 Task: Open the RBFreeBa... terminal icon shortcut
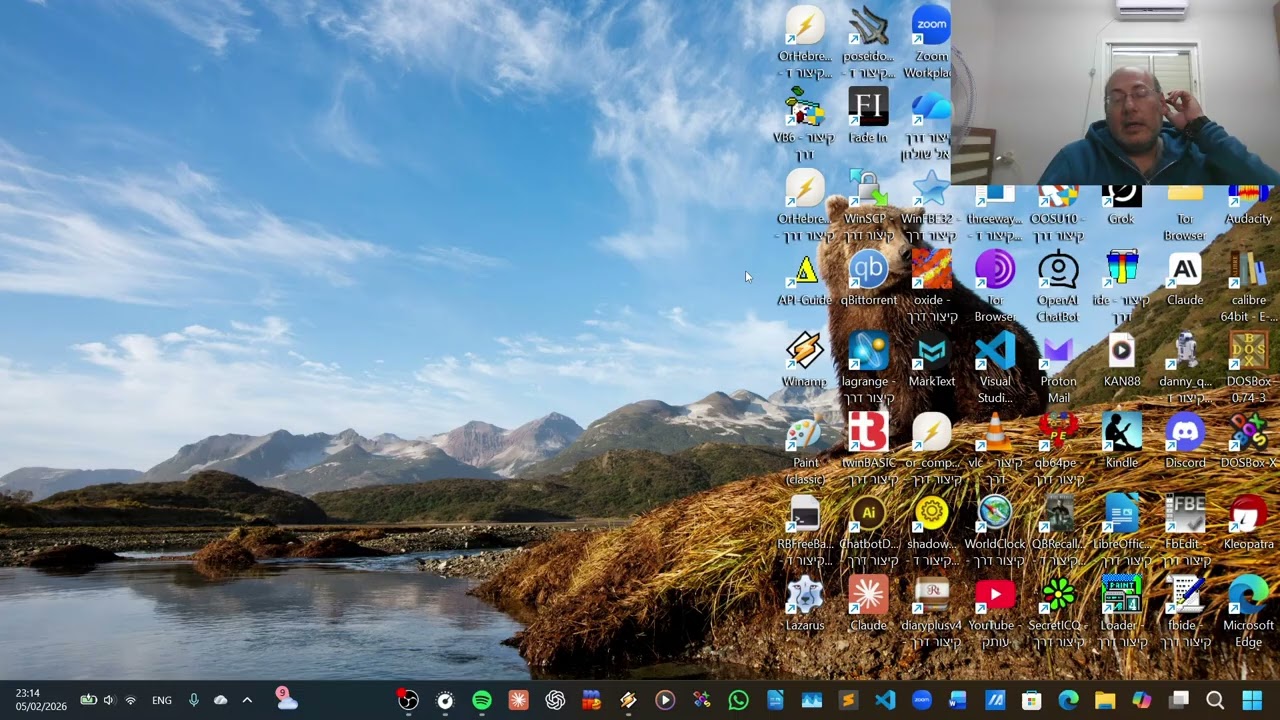804,529
